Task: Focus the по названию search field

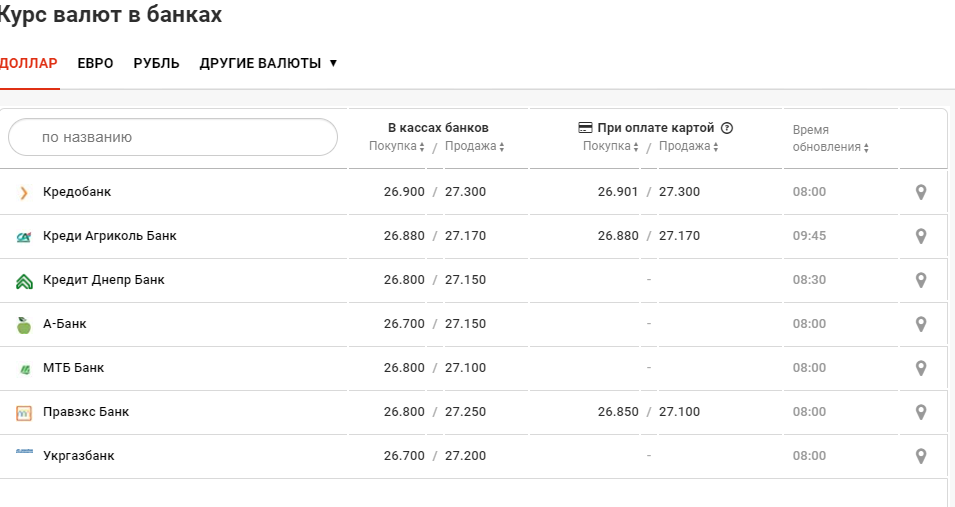Action: point(173,137)
